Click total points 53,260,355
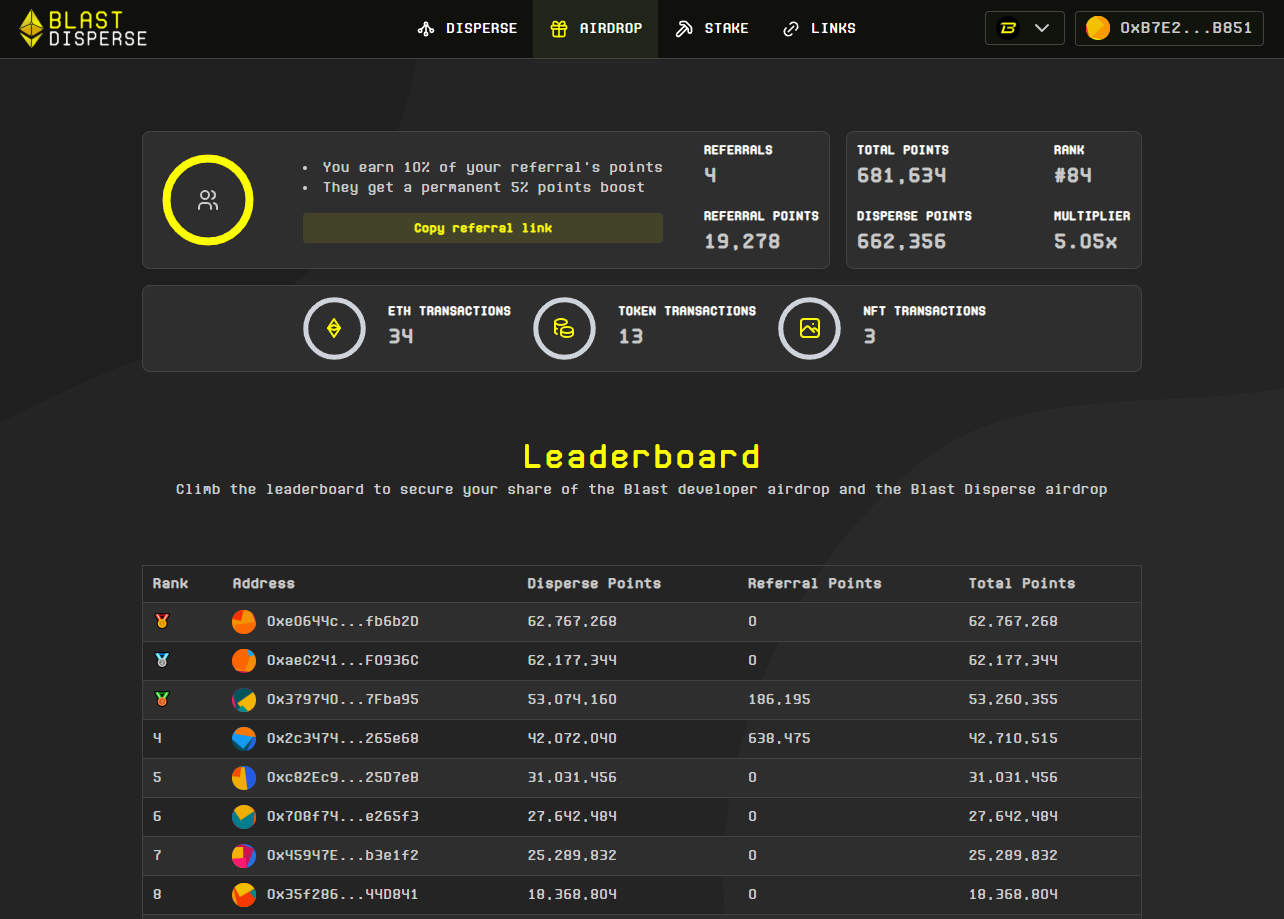The image size is (1284, 919). tap(1013, 700)
